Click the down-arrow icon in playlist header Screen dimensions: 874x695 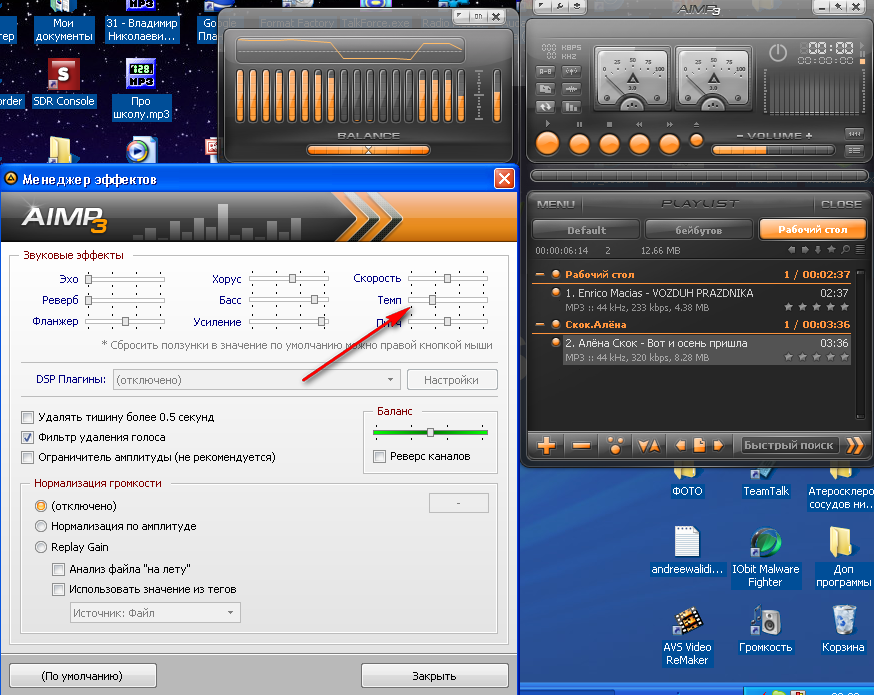pyautogui.click(x=818, y=250)
